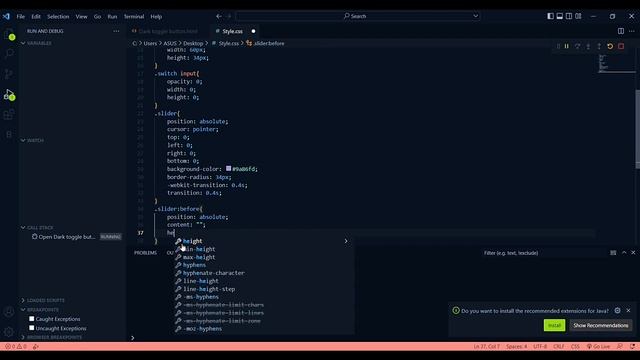
Task: Click the debug Step Over icon
Action: click(x=577, y=47)
